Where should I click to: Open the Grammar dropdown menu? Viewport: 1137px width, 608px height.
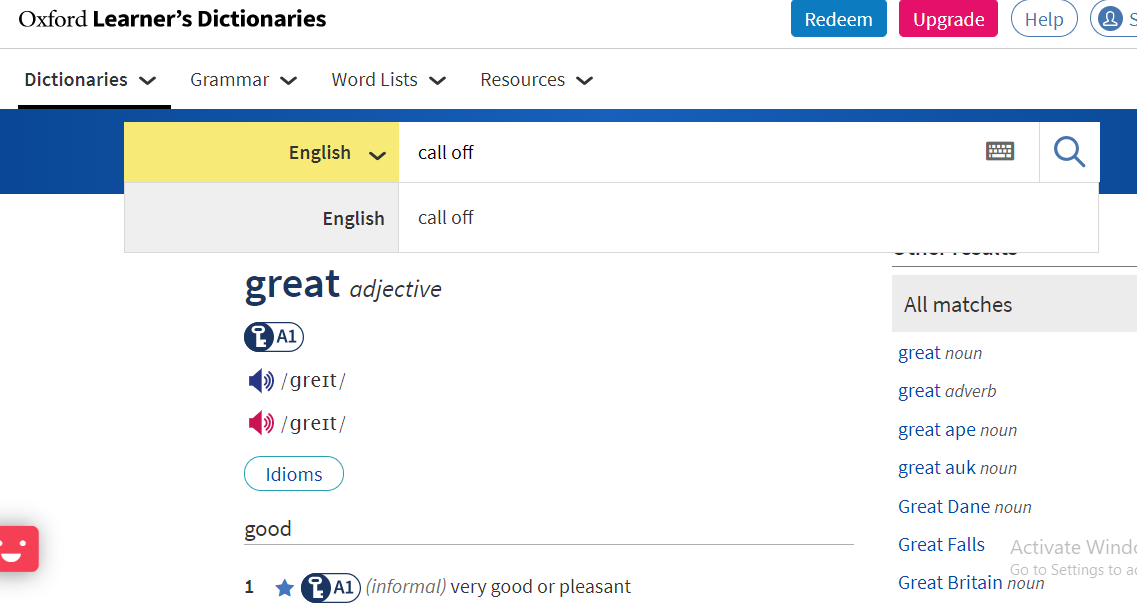[243, 80]
